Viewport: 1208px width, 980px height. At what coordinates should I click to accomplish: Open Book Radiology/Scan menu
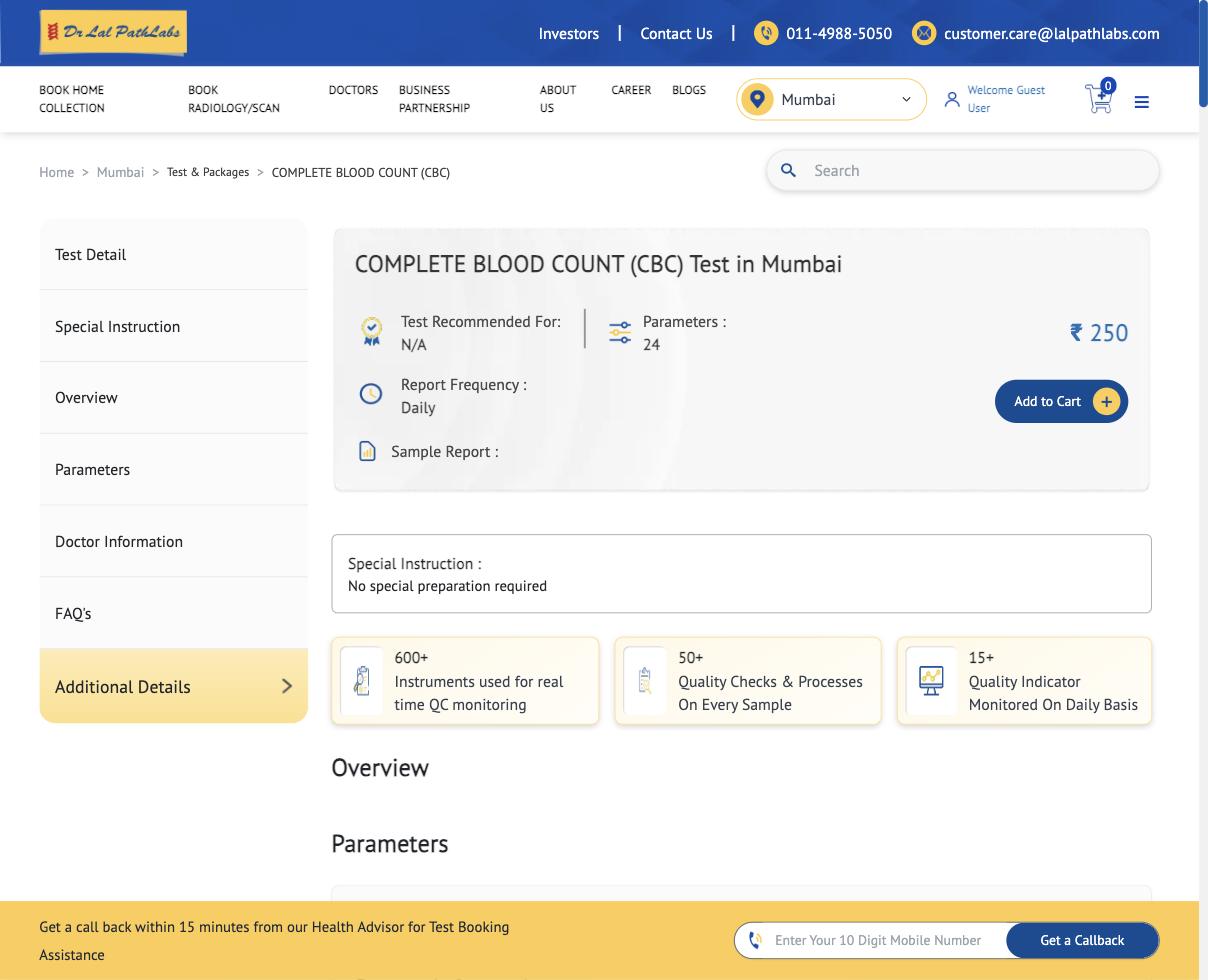(234, 99)
